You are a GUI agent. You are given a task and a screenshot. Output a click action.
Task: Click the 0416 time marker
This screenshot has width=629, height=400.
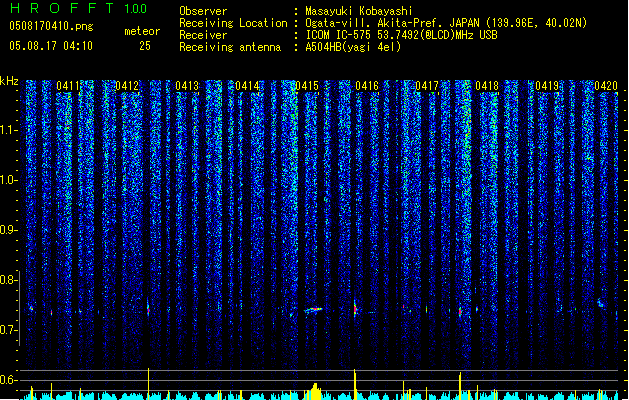point(367,86)
